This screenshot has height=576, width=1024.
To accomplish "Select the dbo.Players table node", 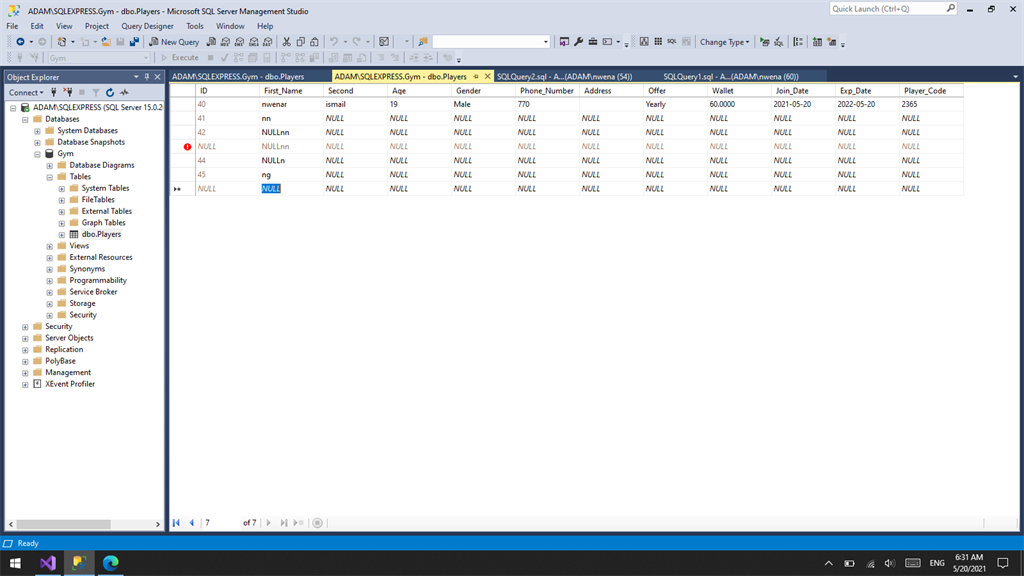I will pos(101,234).
